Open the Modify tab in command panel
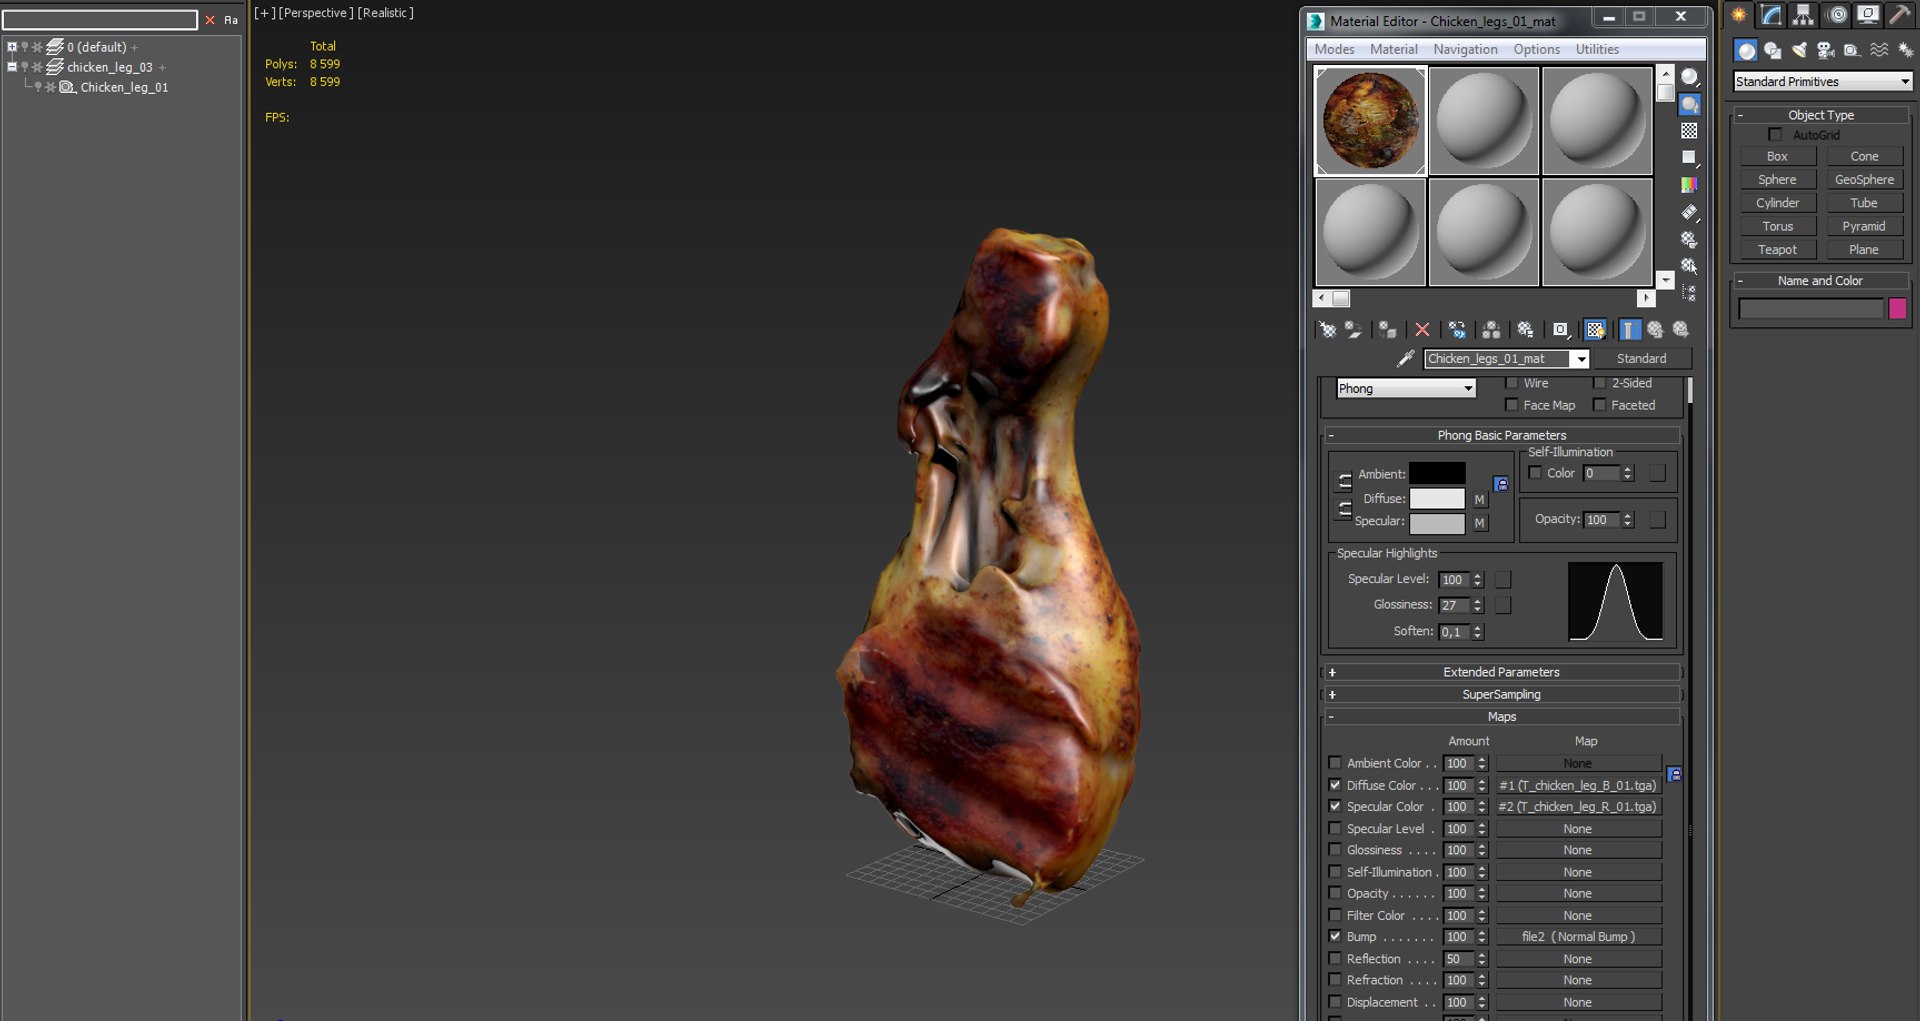Screen dimensions: 1920x1021 click(x=1771, y=15)
